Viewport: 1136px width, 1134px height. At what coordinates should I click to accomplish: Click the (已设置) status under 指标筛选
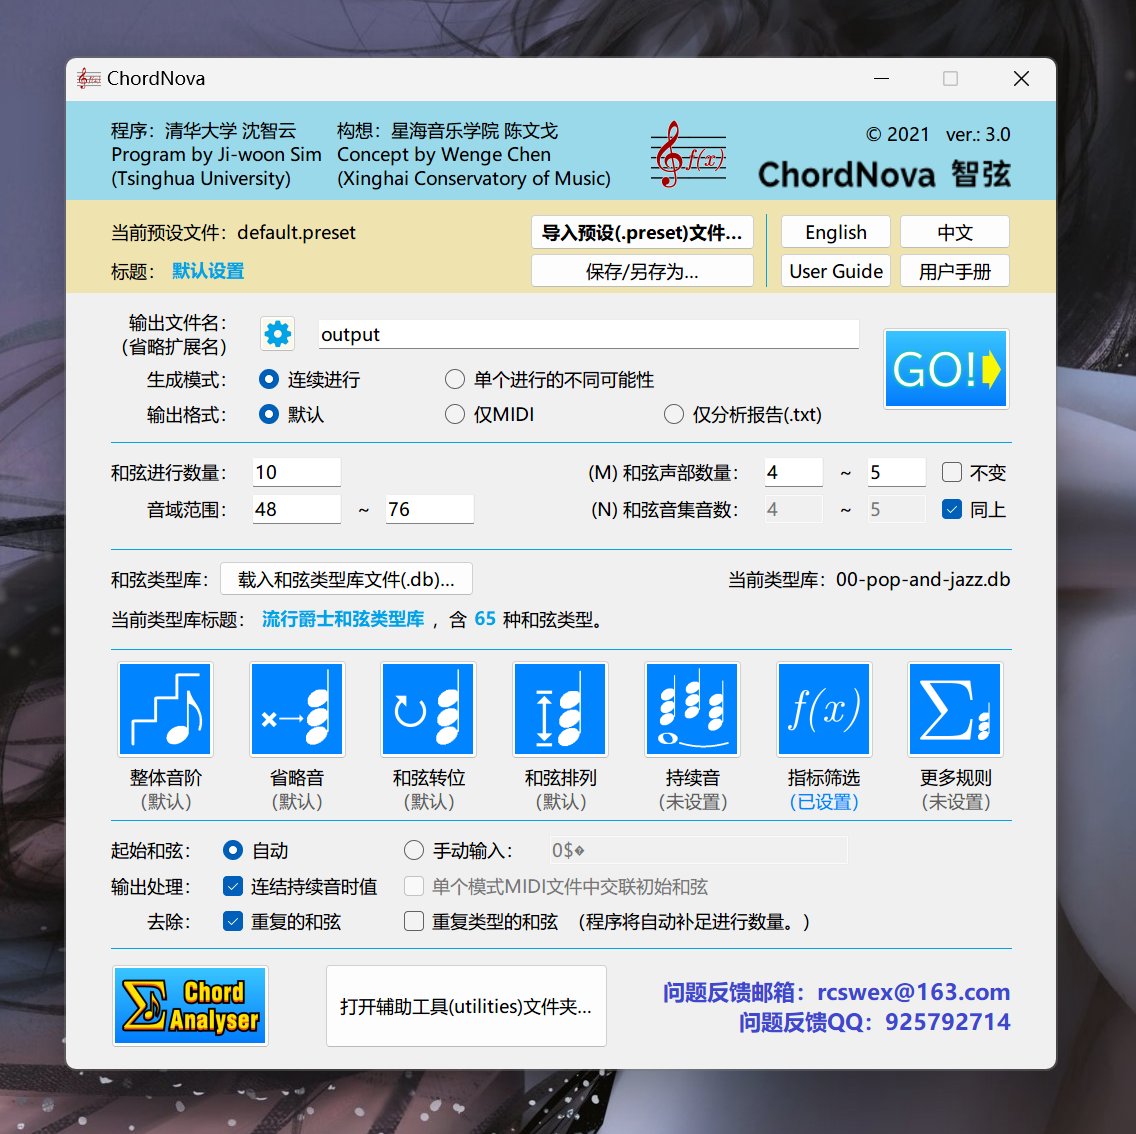(824, 802)
